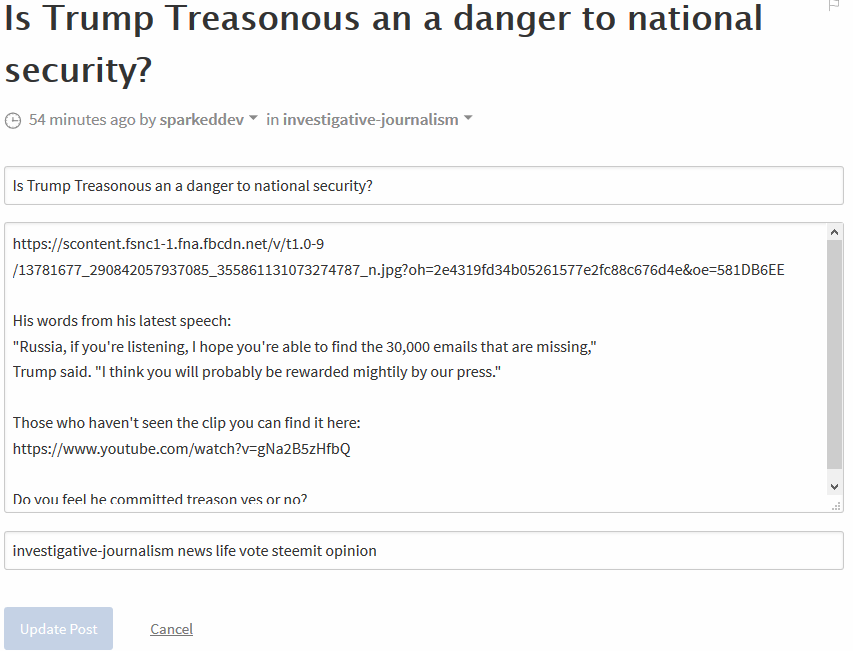Image resolution: width=853 pixels, height=651 pixels.
Task: Click the scrollbar up arrow in body editor
Action: [x=835, y=232]
